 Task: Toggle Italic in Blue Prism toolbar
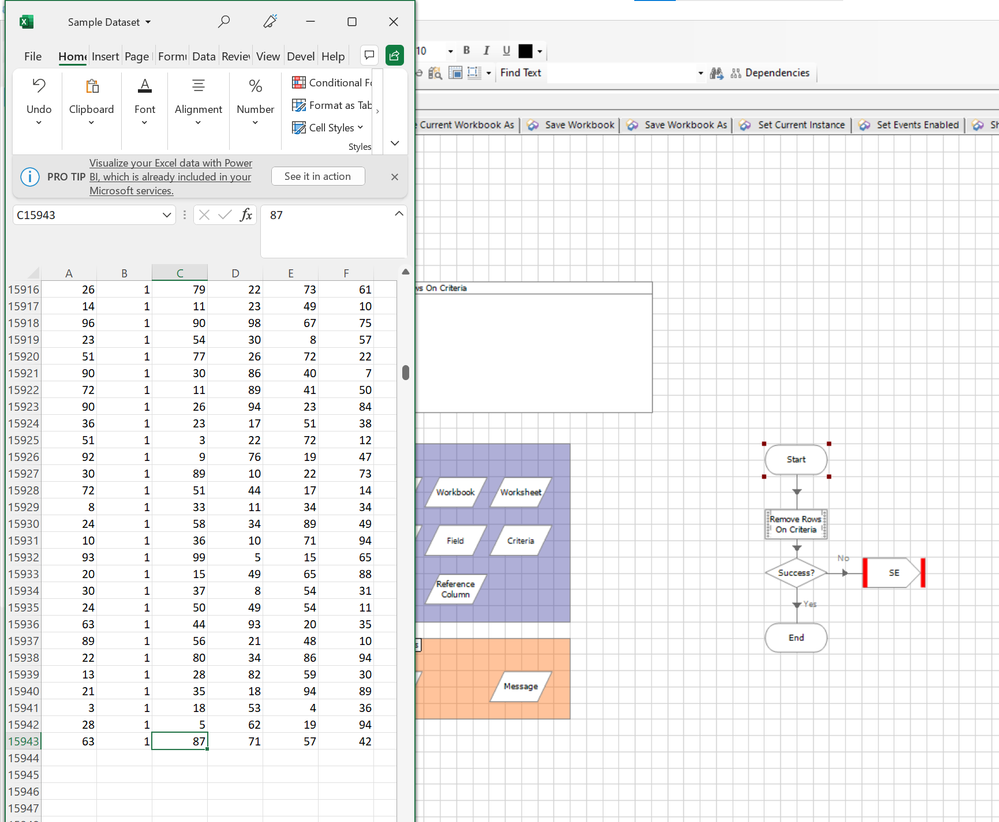(486, 50)
